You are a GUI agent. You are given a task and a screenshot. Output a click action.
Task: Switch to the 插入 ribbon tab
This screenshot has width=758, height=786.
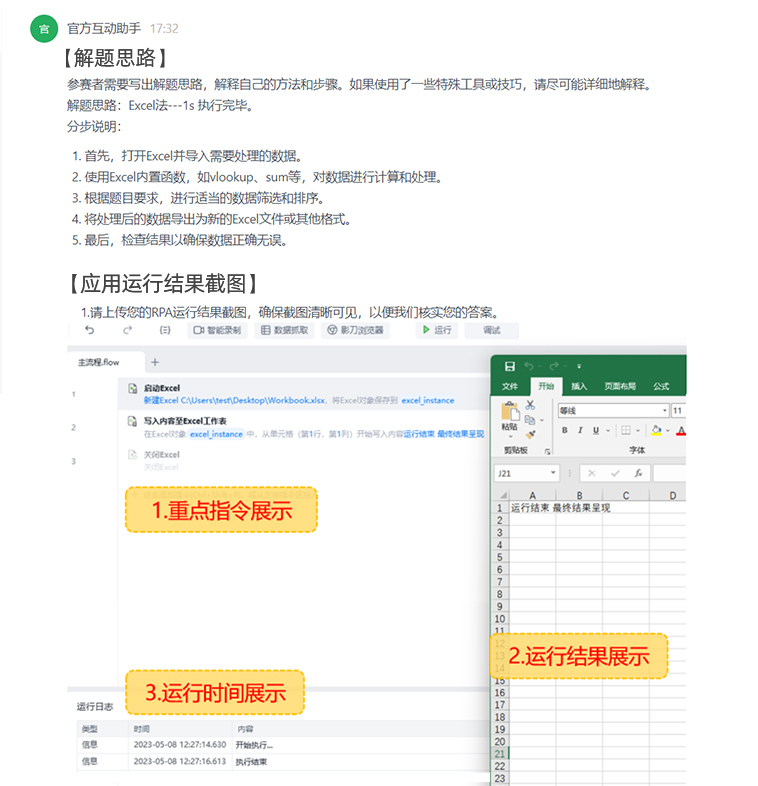point(579,386)
